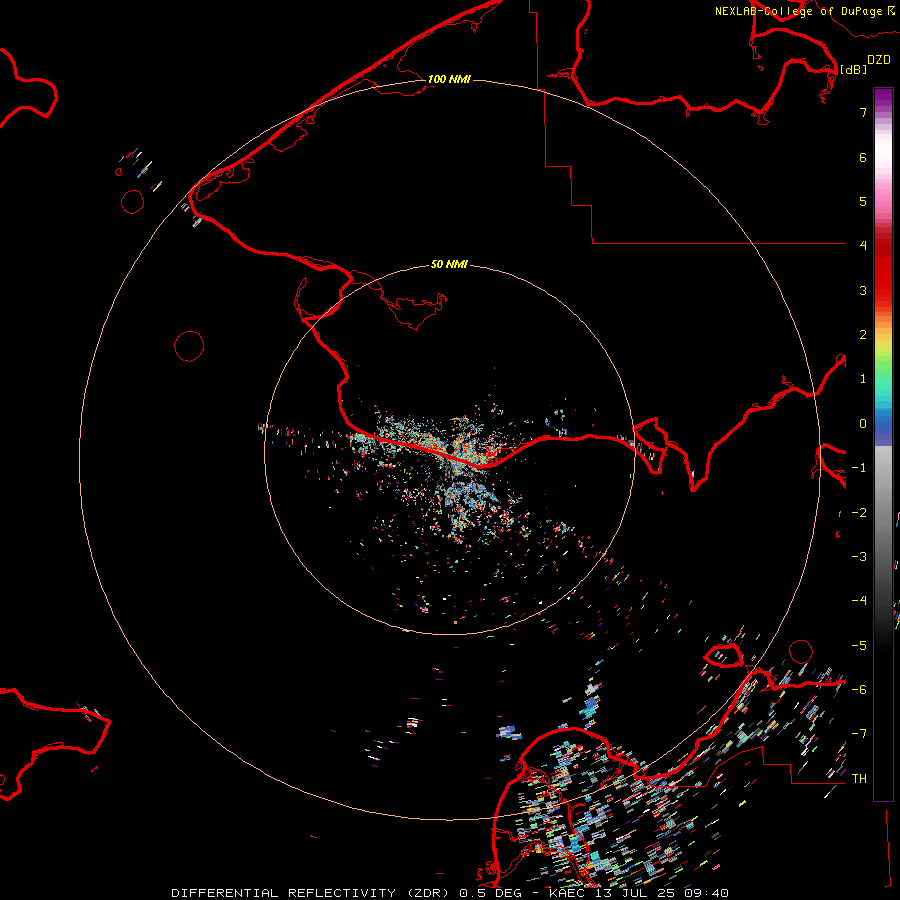Select the -4 value on the color scale
This screenshot has height=900, width=900.
(x=859, y=600)
